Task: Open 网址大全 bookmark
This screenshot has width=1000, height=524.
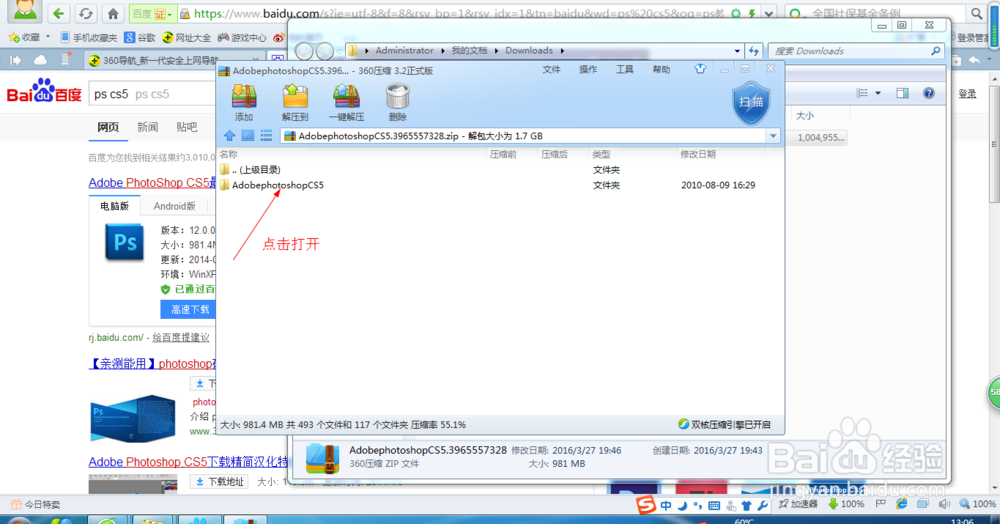Action: pos(186,38)
